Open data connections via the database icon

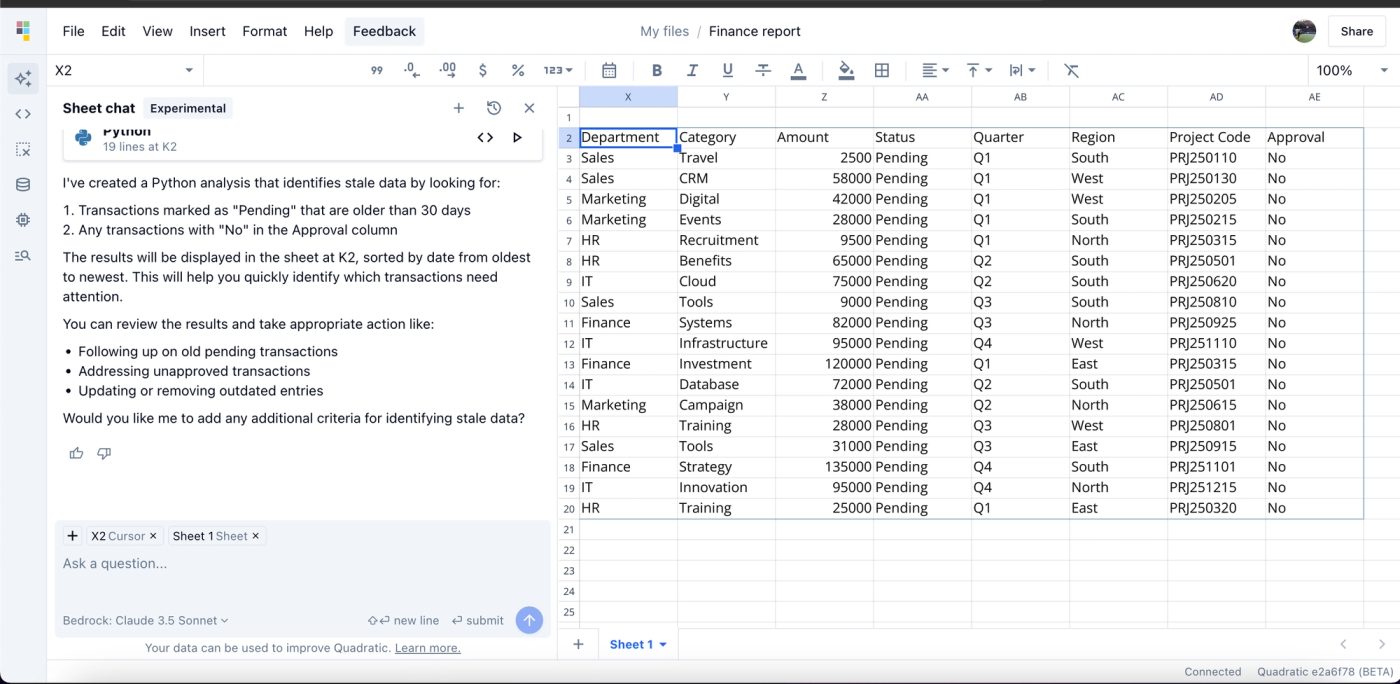22,184
